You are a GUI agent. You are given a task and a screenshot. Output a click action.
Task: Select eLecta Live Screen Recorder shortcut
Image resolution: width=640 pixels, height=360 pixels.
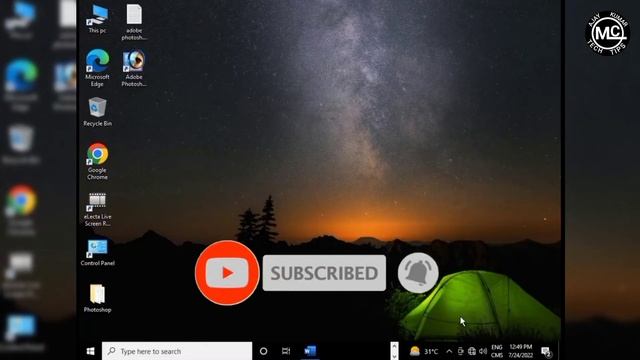point(97,209)
